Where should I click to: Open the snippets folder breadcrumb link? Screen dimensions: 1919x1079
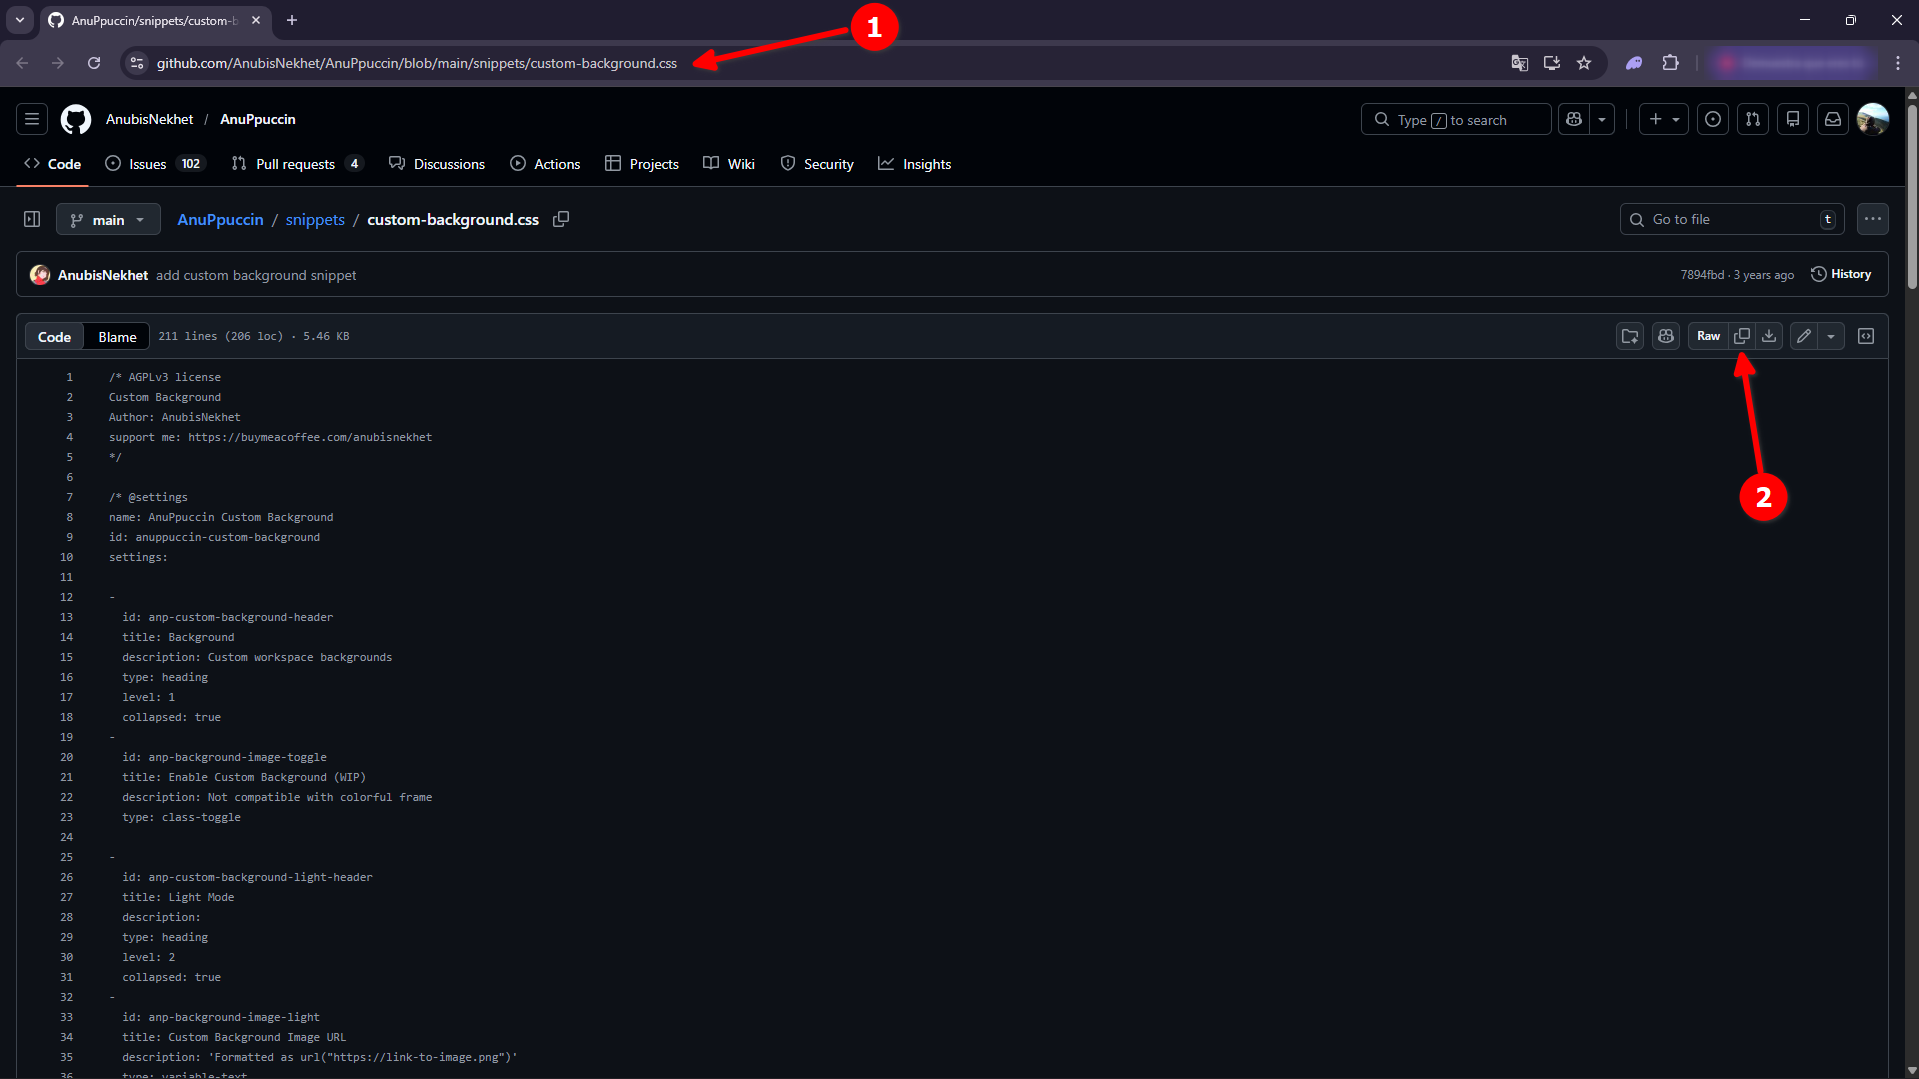(x=315, y=219)
